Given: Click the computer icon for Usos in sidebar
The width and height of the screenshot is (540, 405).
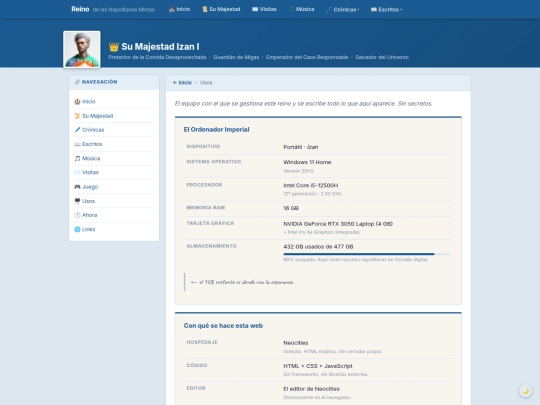Looking at the screenshot, I should click(x=77, y=201).
